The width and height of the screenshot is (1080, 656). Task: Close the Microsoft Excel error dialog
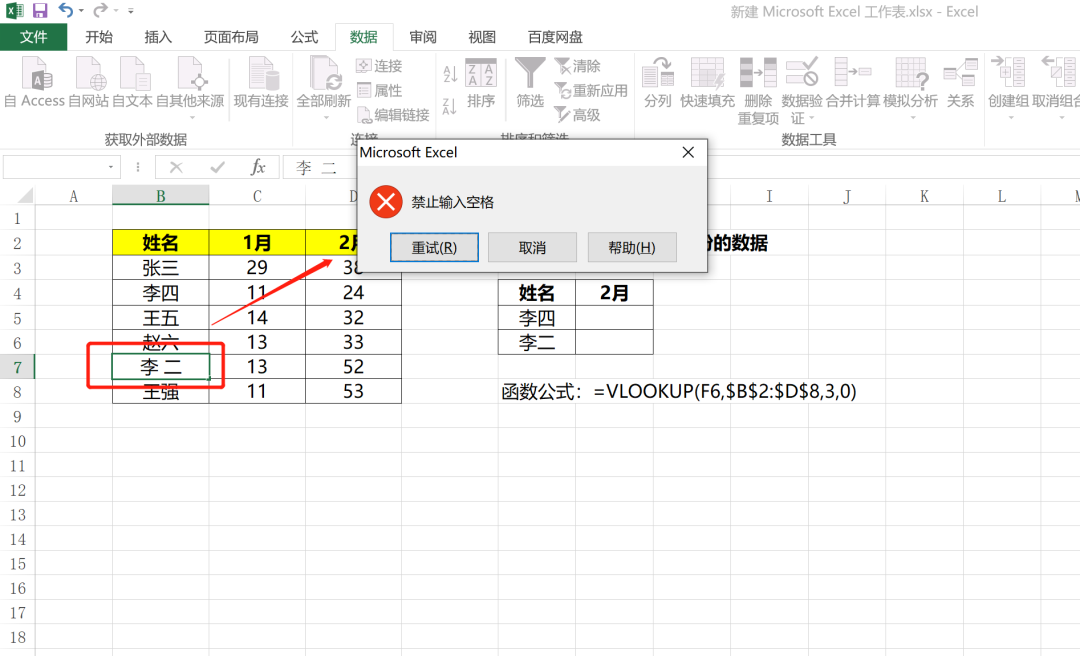tap(687, 152)
